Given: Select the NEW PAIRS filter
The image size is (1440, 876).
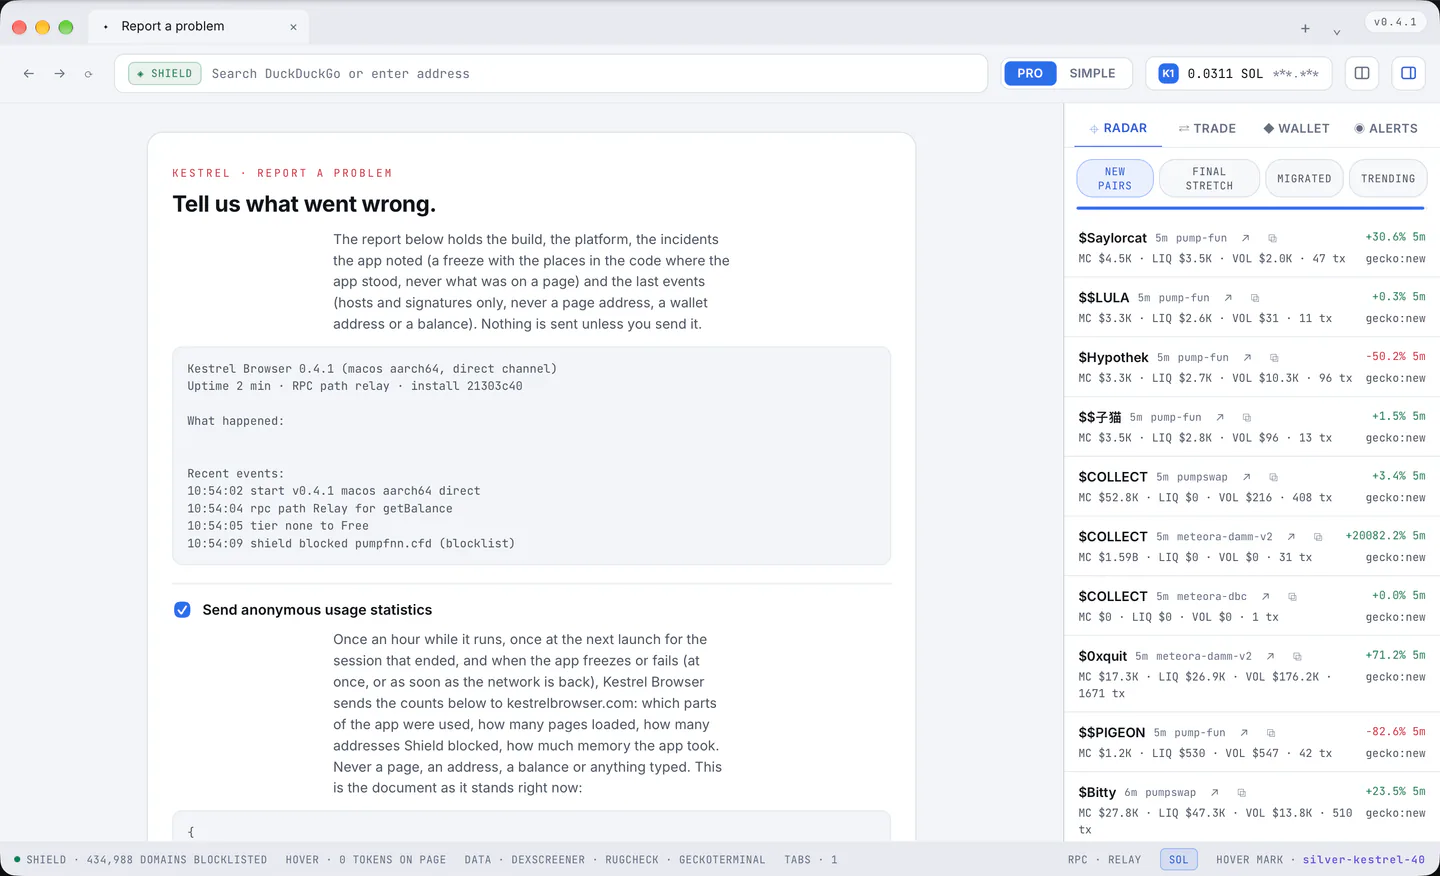Looking at the screenshot, I should [1115, 179].
